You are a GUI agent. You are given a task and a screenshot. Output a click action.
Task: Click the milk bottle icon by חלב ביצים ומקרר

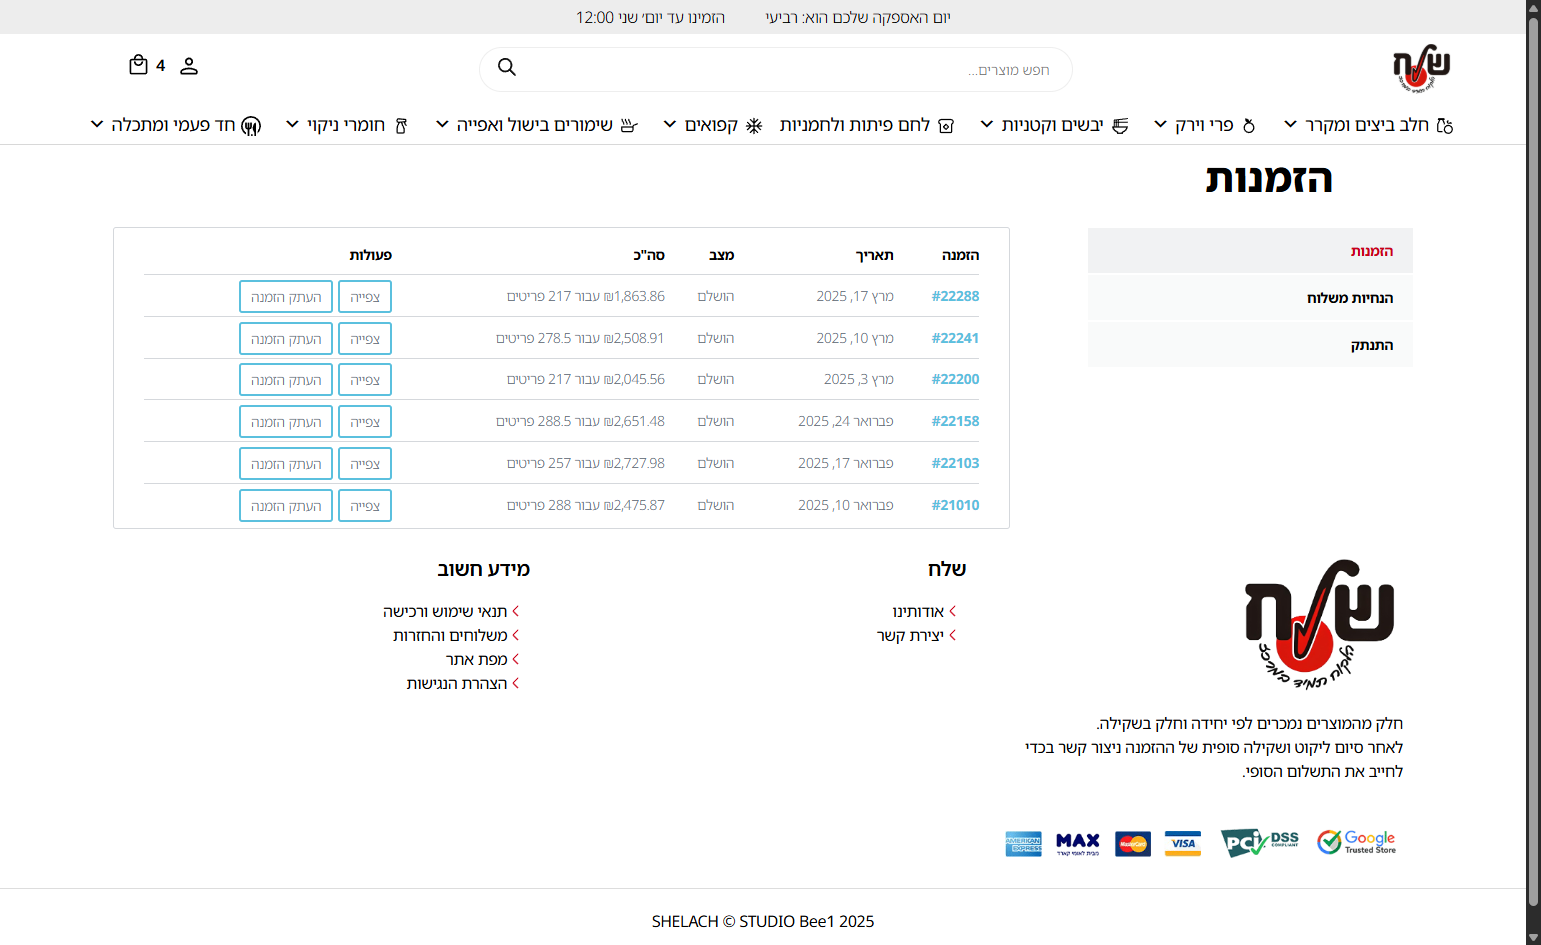click(1444, 125)
